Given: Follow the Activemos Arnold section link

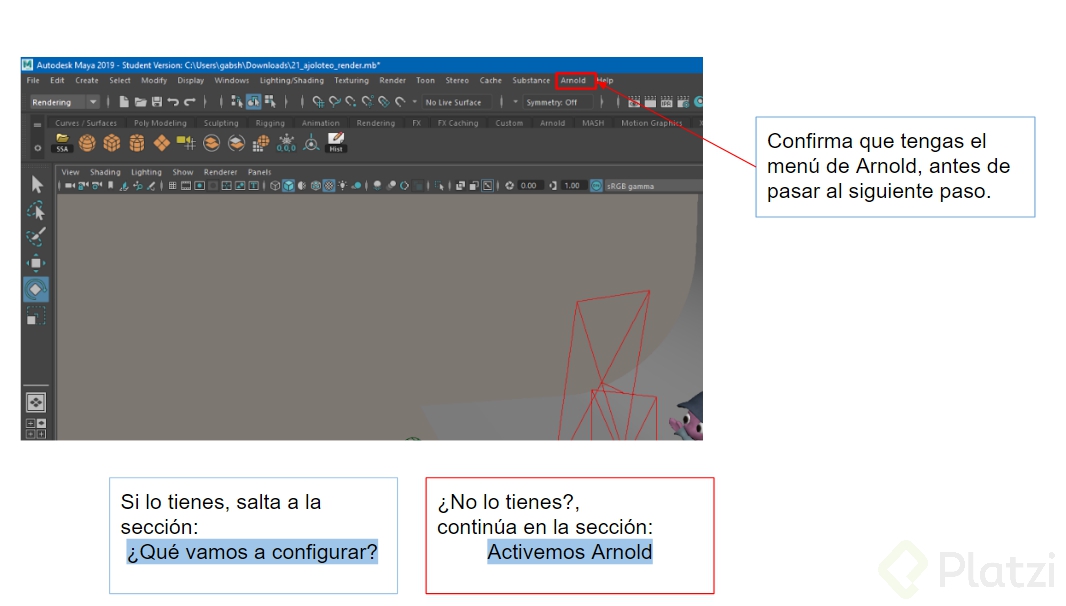Looking at the screenshot, I should pyautogui.click(x=570, y=552).
